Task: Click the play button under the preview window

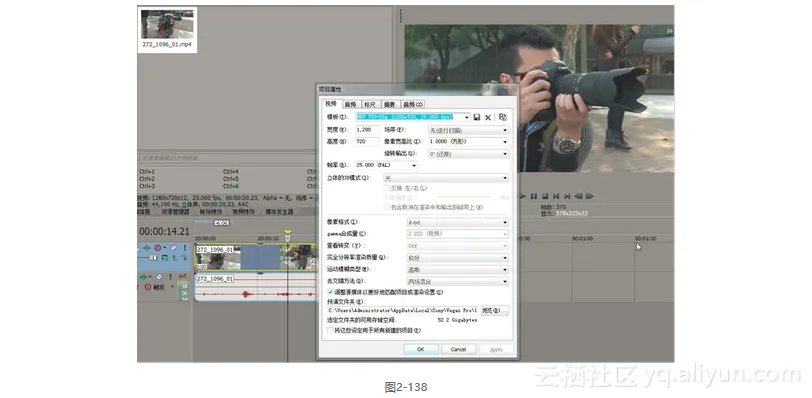Action: point(523,197)
